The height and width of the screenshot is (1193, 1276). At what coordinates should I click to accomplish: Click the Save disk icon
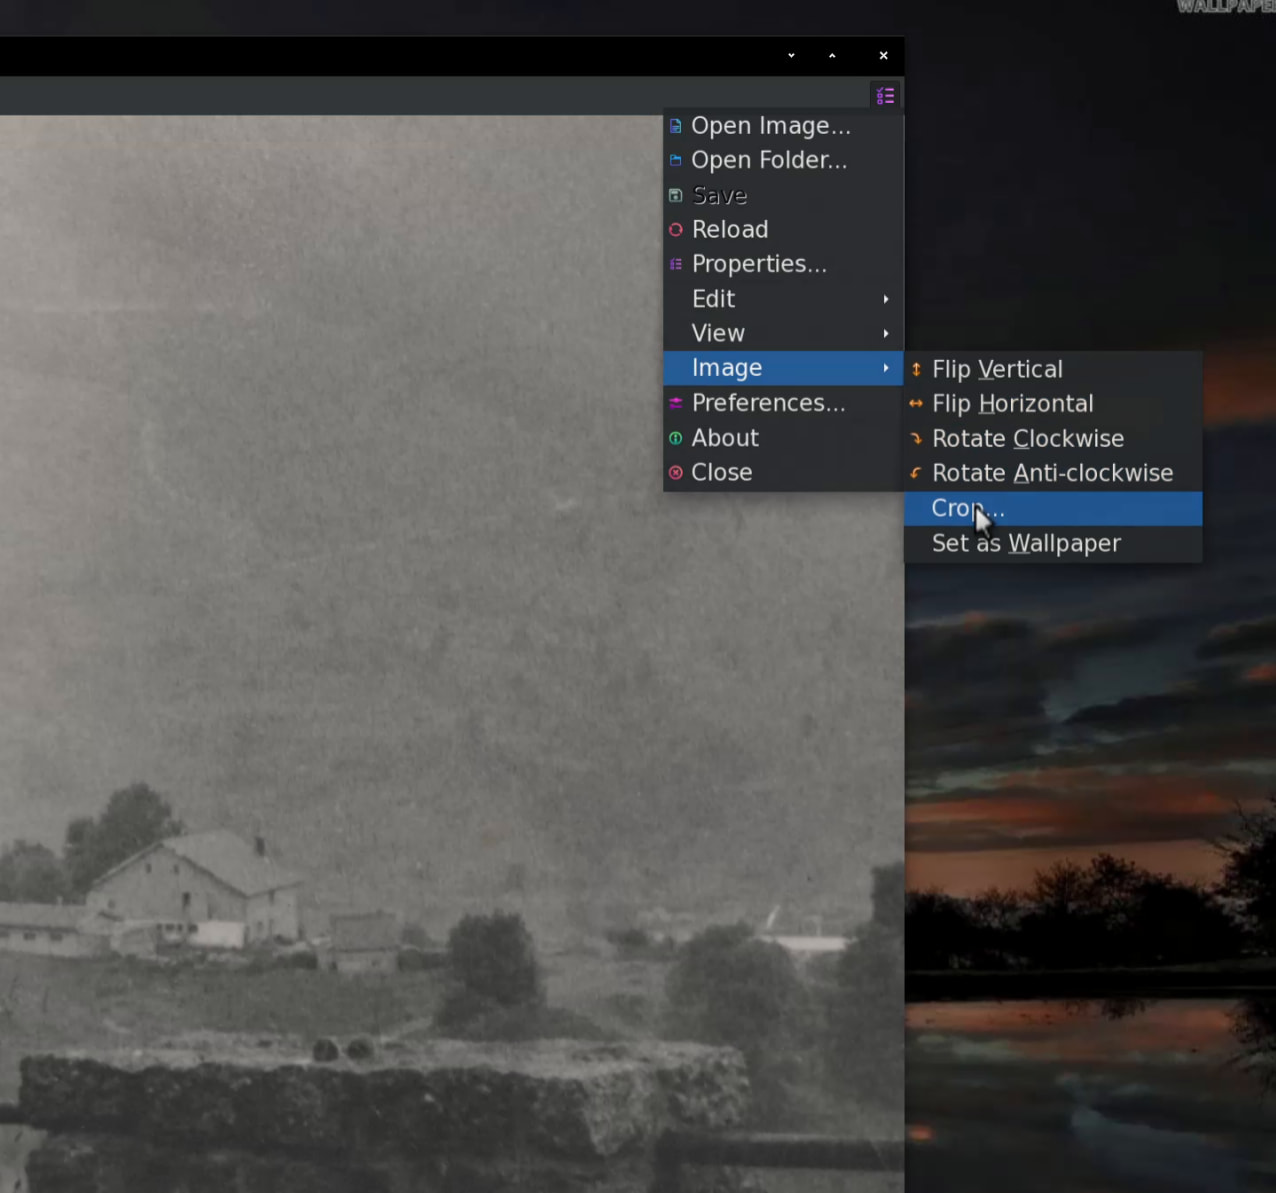coord(676,195)
